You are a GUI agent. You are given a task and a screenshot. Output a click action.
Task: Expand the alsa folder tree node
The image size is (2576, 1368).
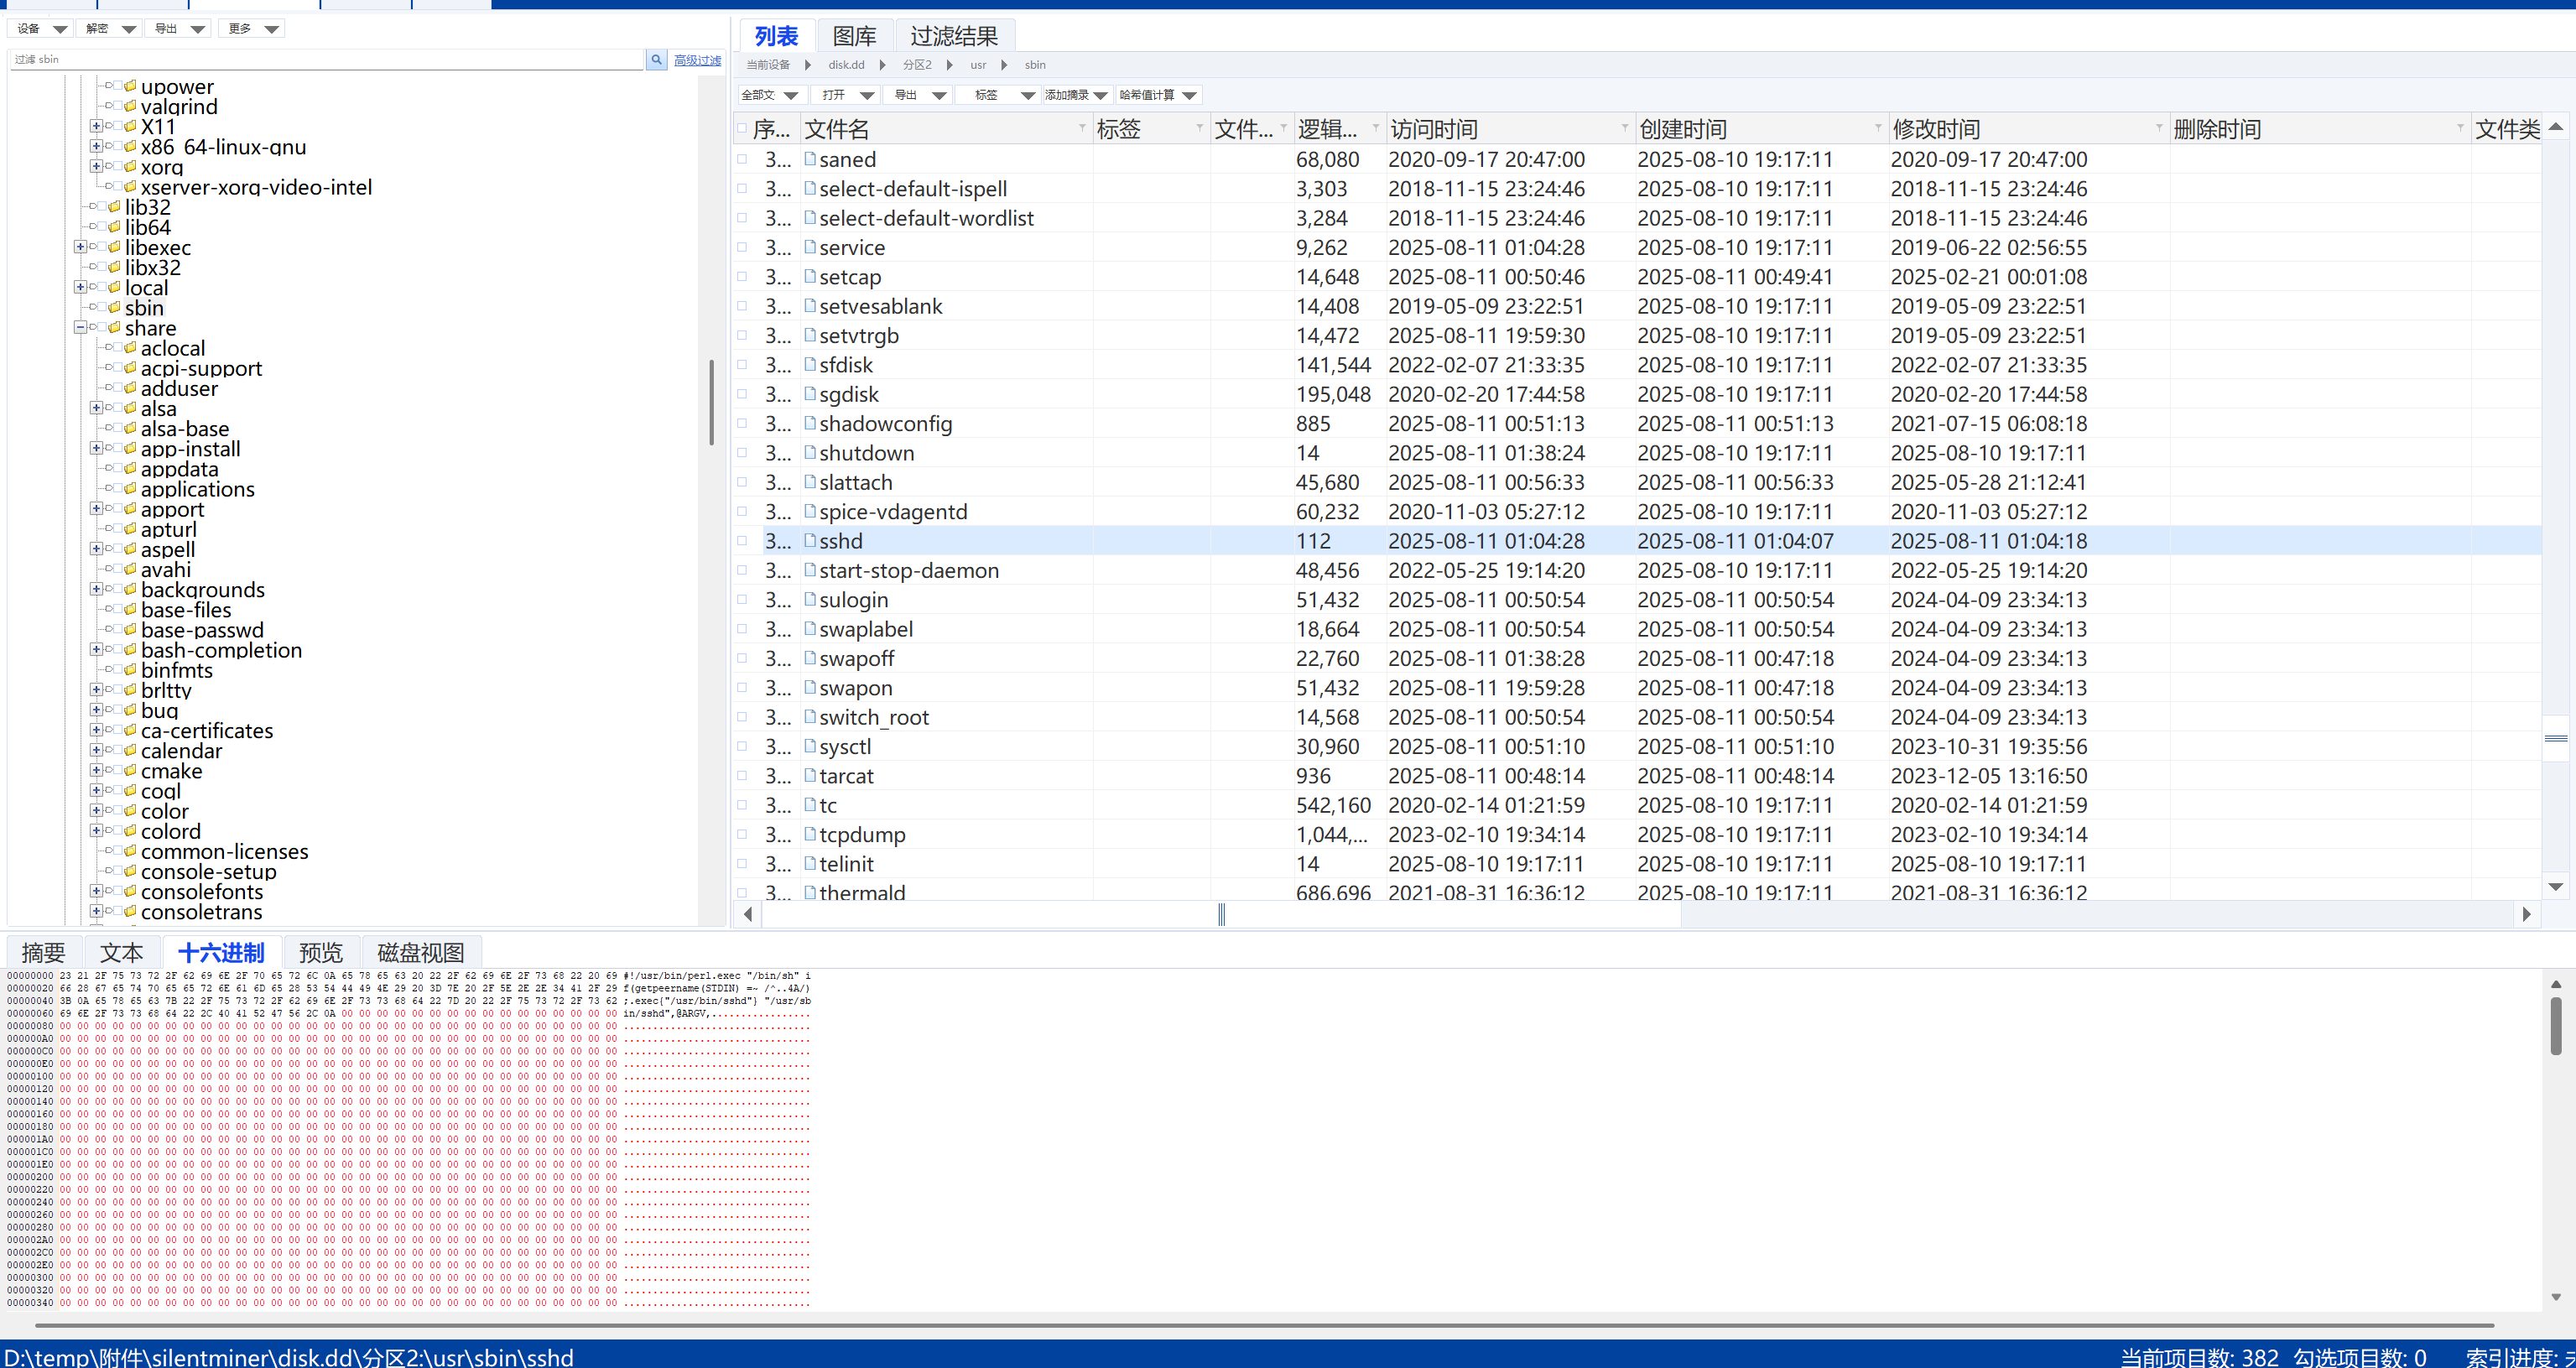96,408
